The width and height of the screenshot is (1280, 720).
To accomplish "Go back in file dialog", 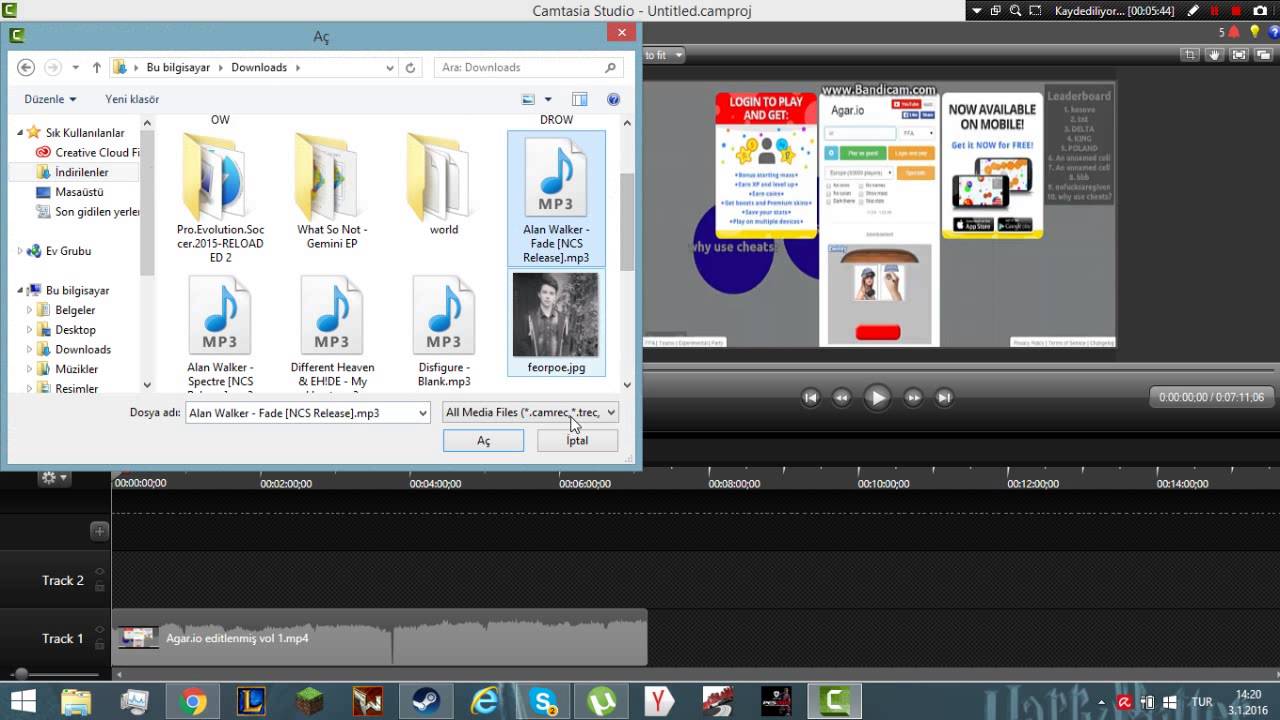I will pyautogui.click(x=26, y=67).
